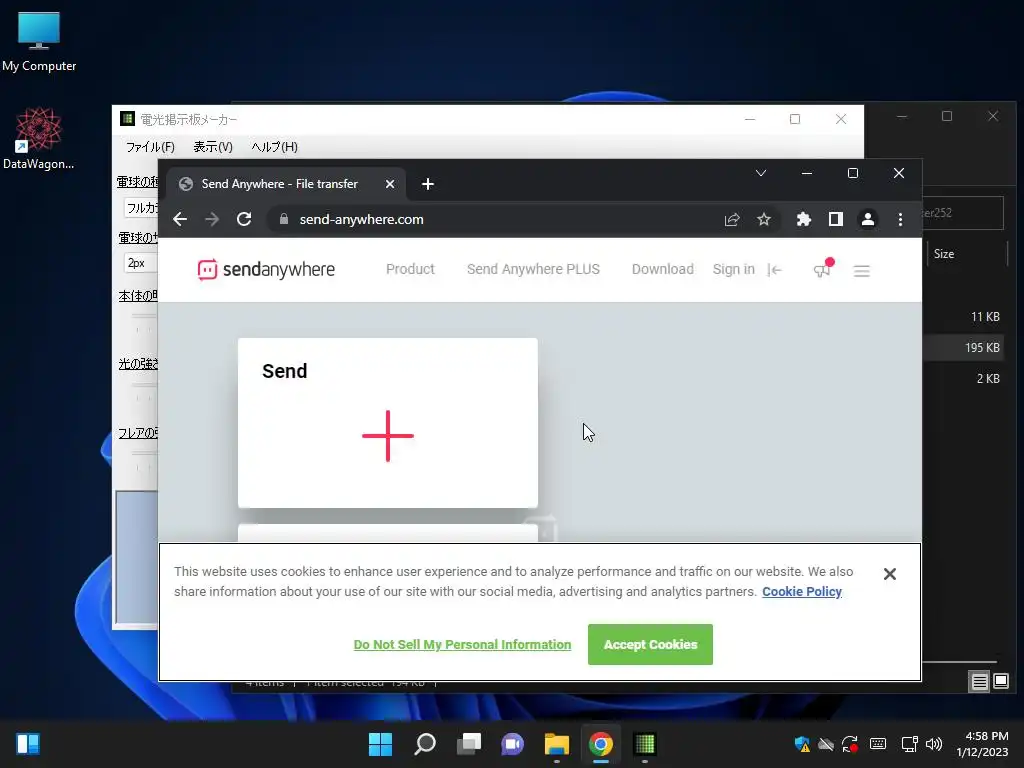Viewport: 1024px width, 768px height.
Task: Click the File Explorer search box
Action: [x=963, y=213]
